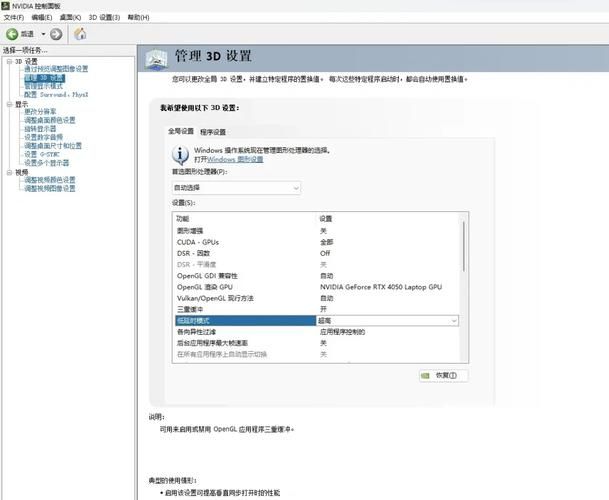Select 更改分辨率 in the task tree
This screenshot has height=500, width=609.
(x=41, y=111)
